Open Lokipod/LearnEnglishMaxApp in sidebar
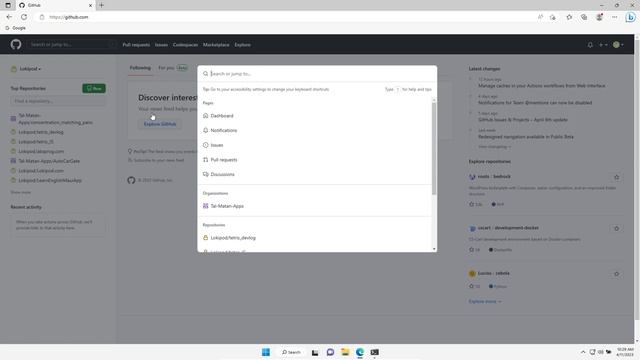 point(50,180)
